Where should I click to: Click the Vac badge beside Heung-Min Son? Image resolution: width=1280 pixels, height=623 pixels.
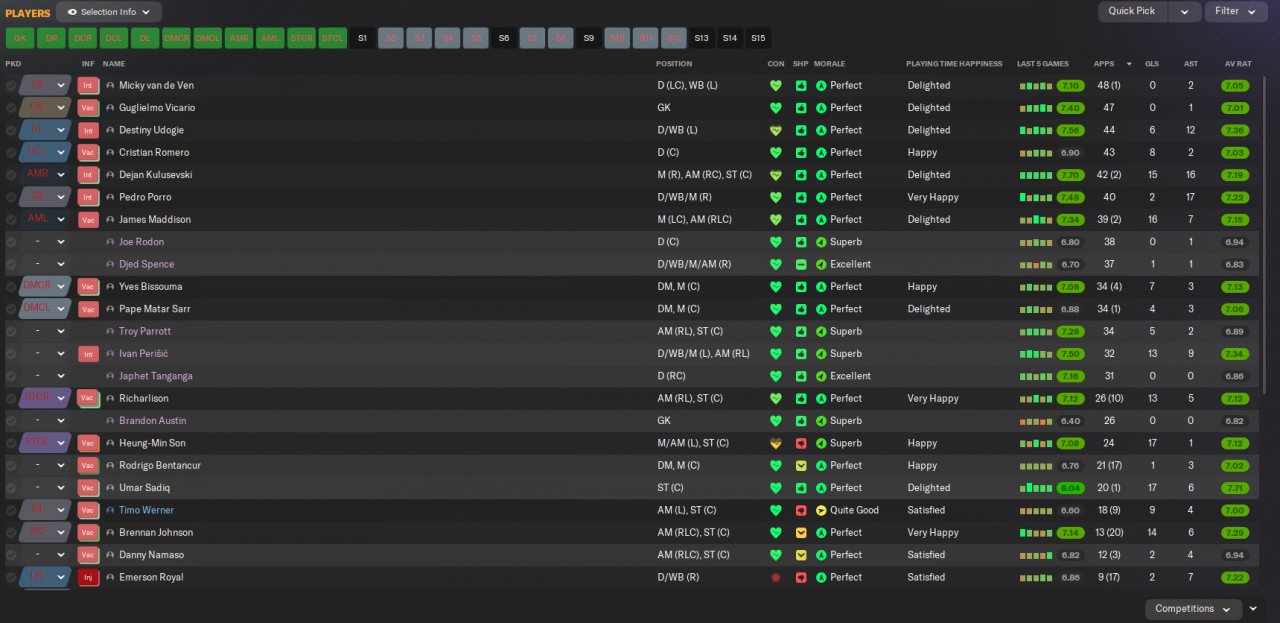(x=88, y=444)
